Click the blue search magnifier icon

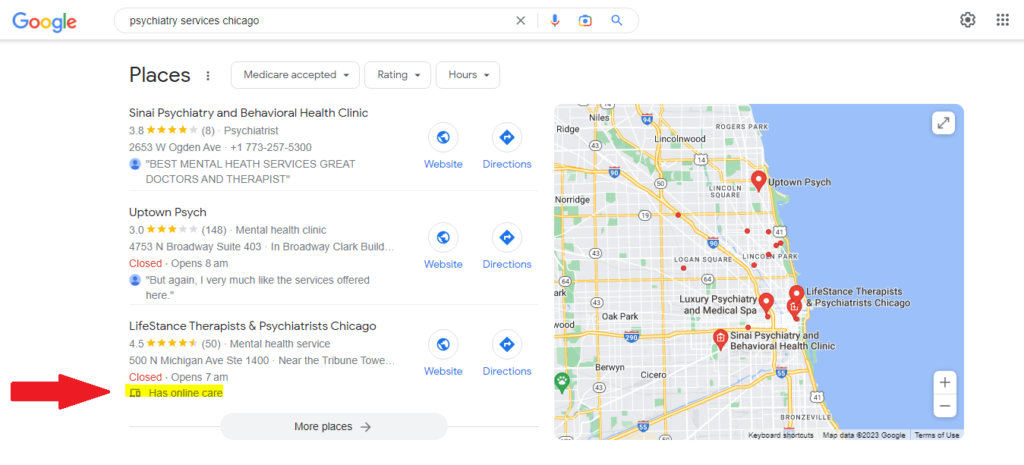(616, 20)
